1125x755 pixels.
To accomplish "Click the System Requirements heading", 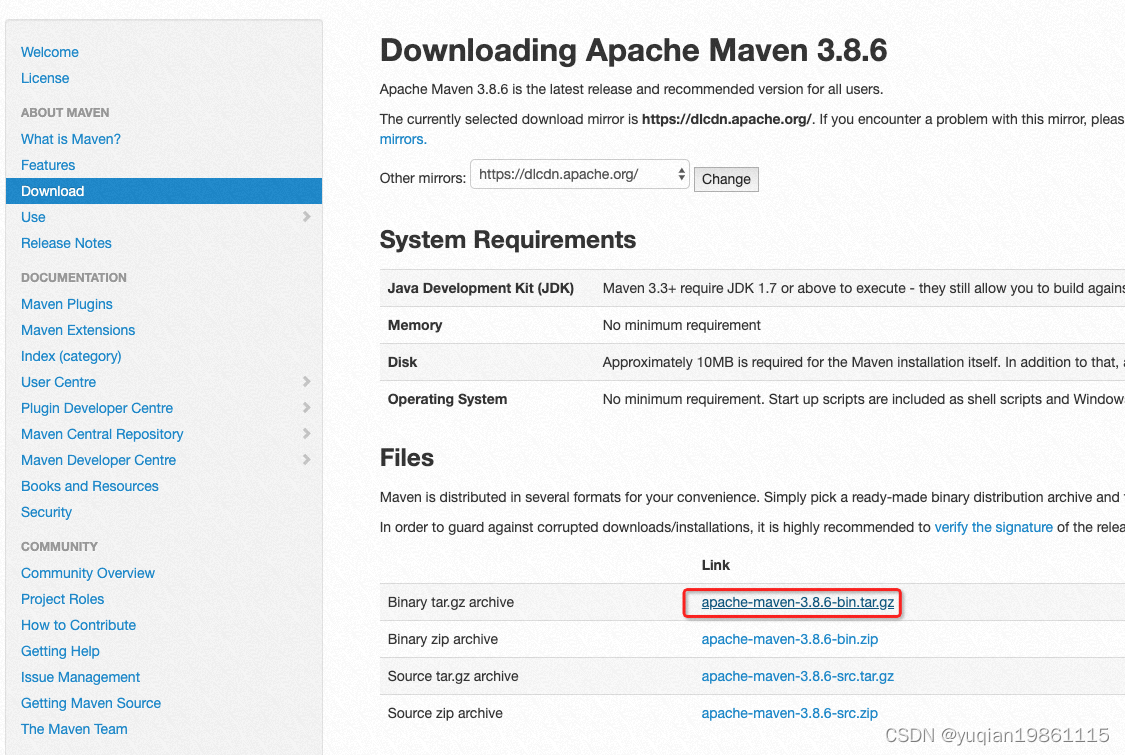I will 508,240.
